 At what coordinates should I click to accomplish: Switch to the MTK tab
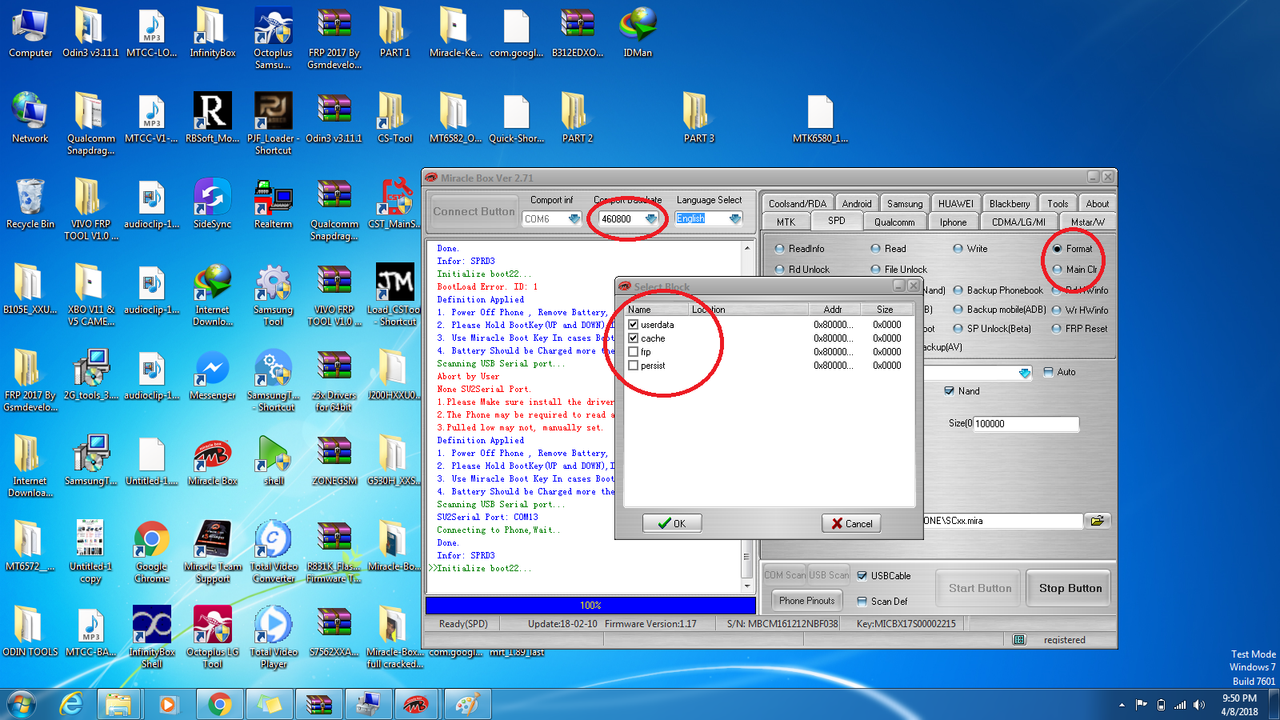click(786, 222)
